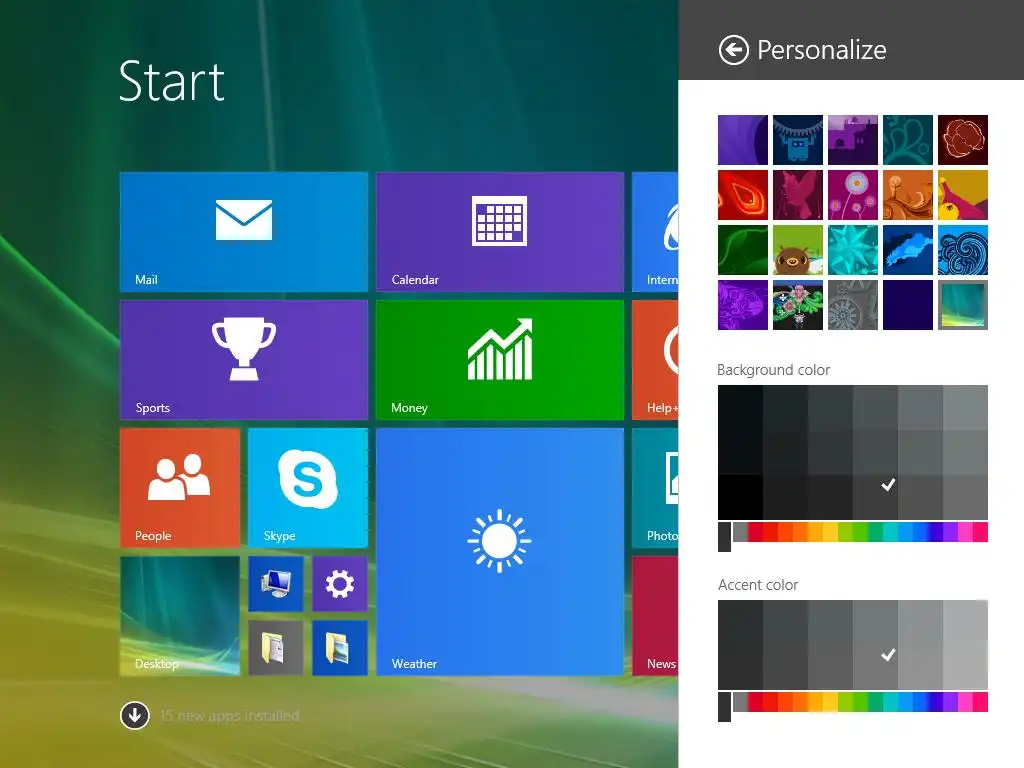Select the purple castle silhouette background
Viewport: 1024px width, 768px height.
(x=853, y=140)
